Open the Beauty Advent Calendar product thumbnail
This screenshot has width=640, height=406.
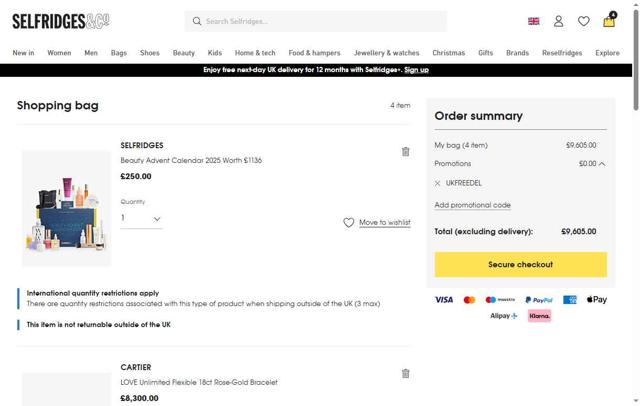(x=67, y=208)
